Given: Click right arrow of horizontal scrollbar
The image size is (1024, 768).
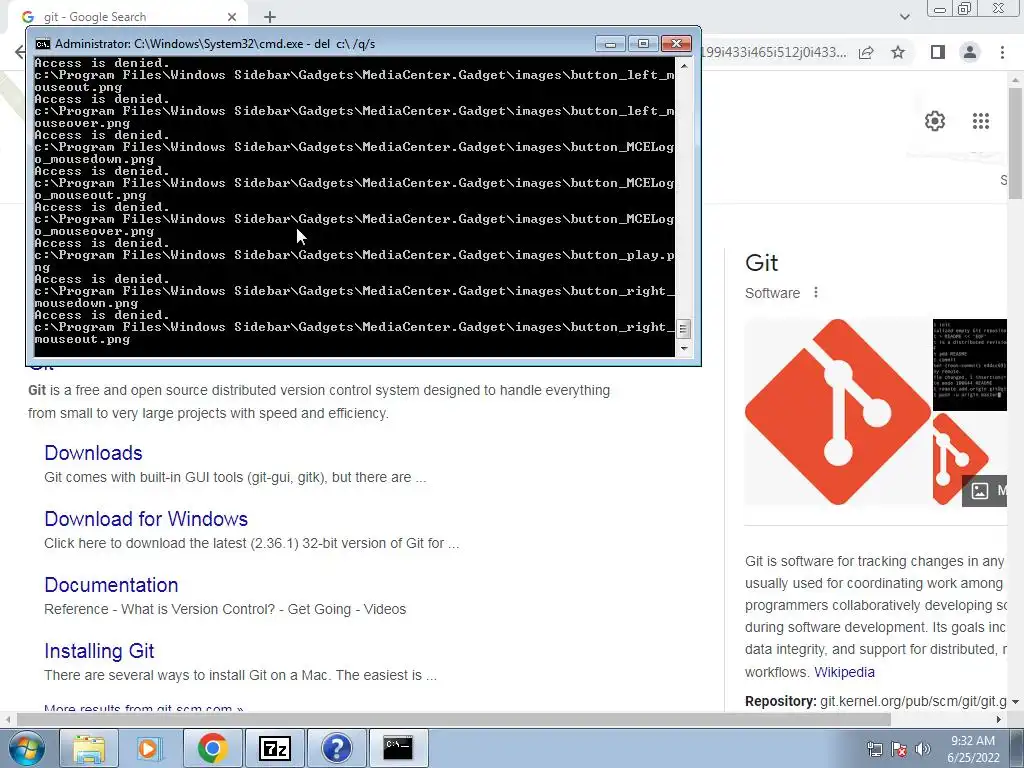Looking at the screenshot, I should [x=999, y=719].
